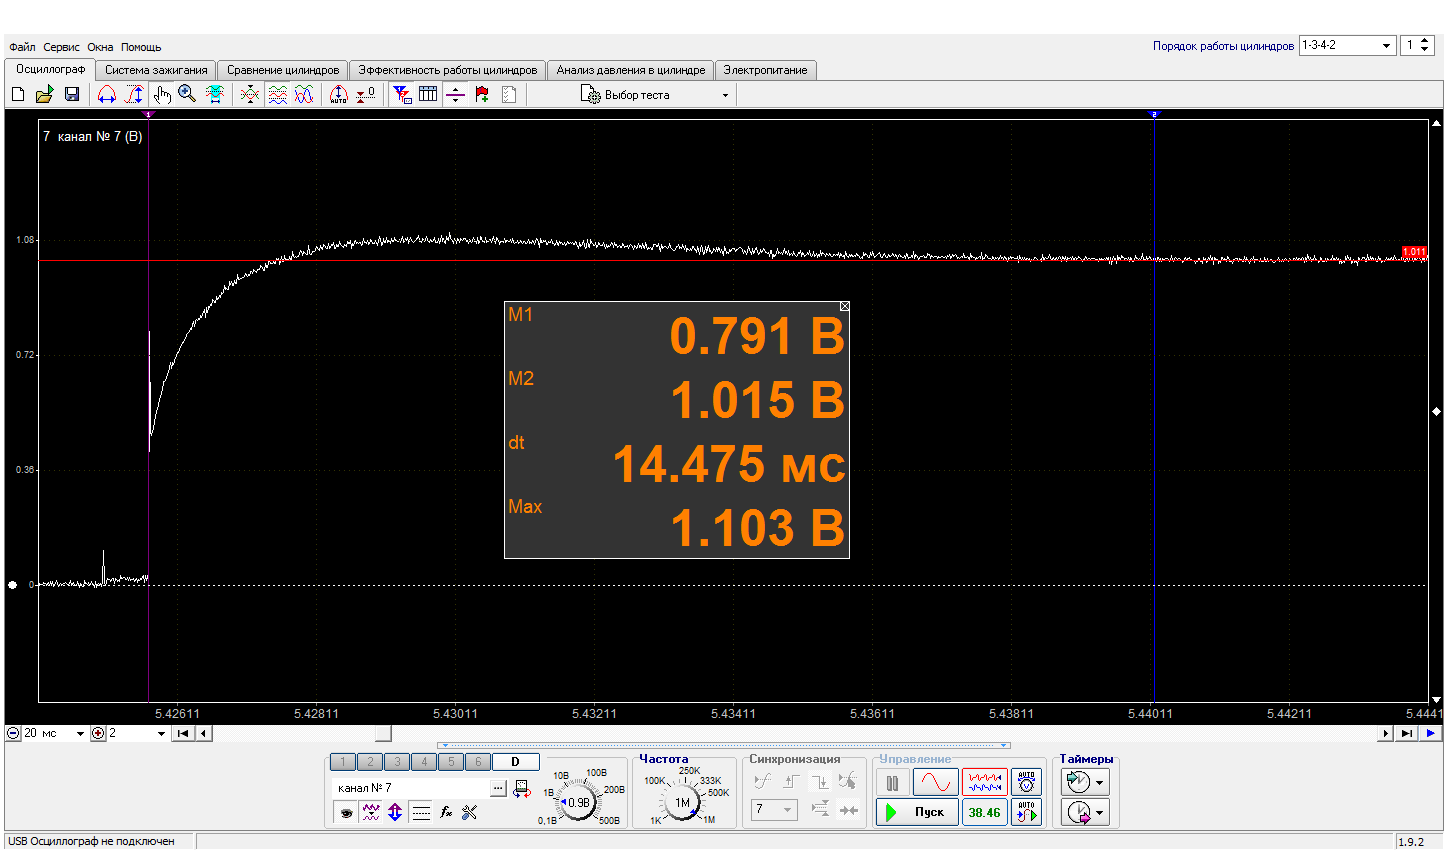The image size is (1456, 854).
Task: Select the vertical scale tool icon
Action: (134, 94)
